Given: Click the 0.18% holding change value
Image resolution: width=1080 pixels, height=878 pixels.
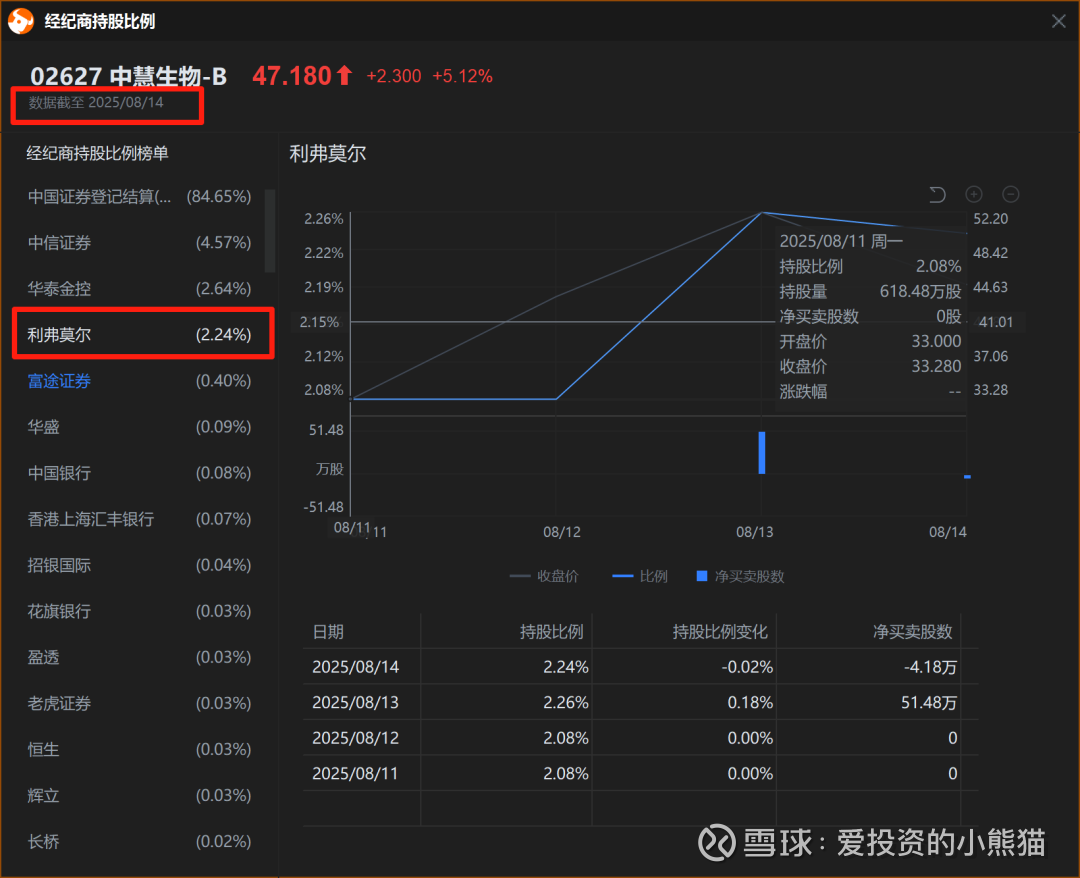Looking at the screenshot, I should (x=750, y=702).
